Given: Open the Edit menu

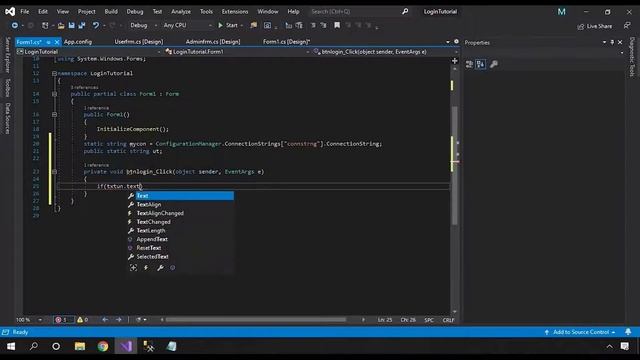Looking at the screenshot, I should point(43,11).
